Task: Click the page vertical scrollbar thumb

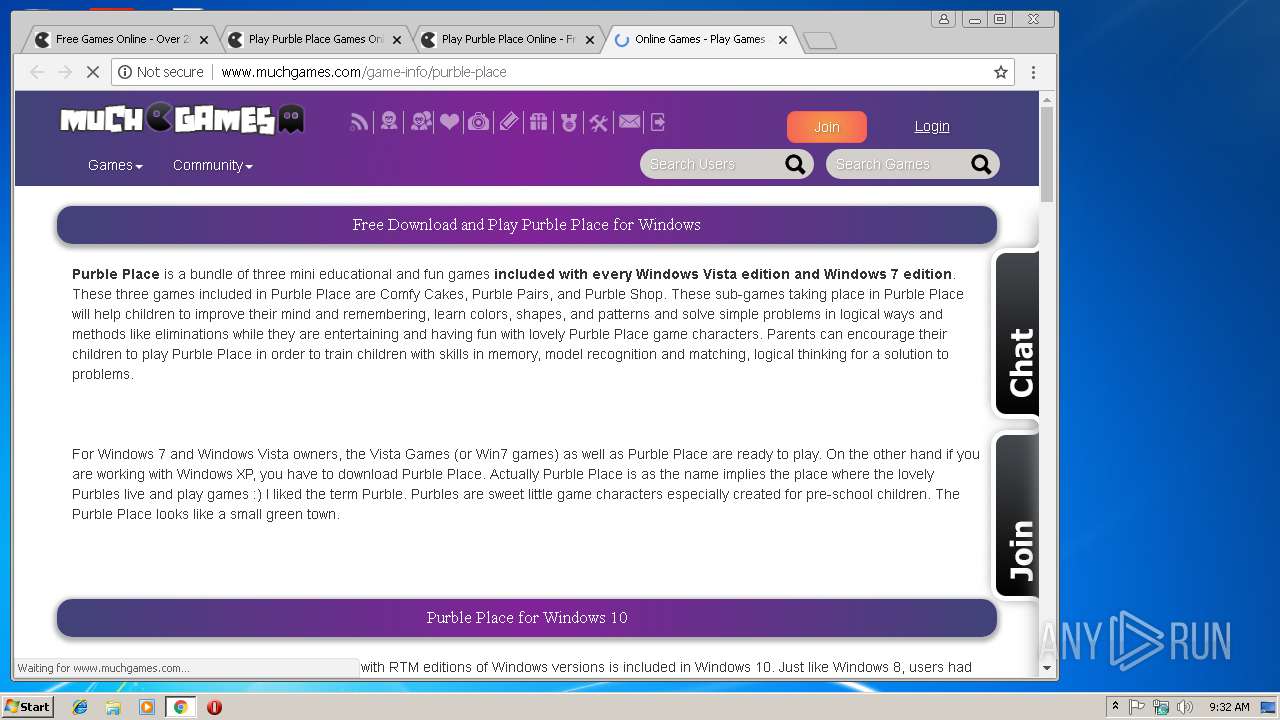Action: coord(1047,154)
